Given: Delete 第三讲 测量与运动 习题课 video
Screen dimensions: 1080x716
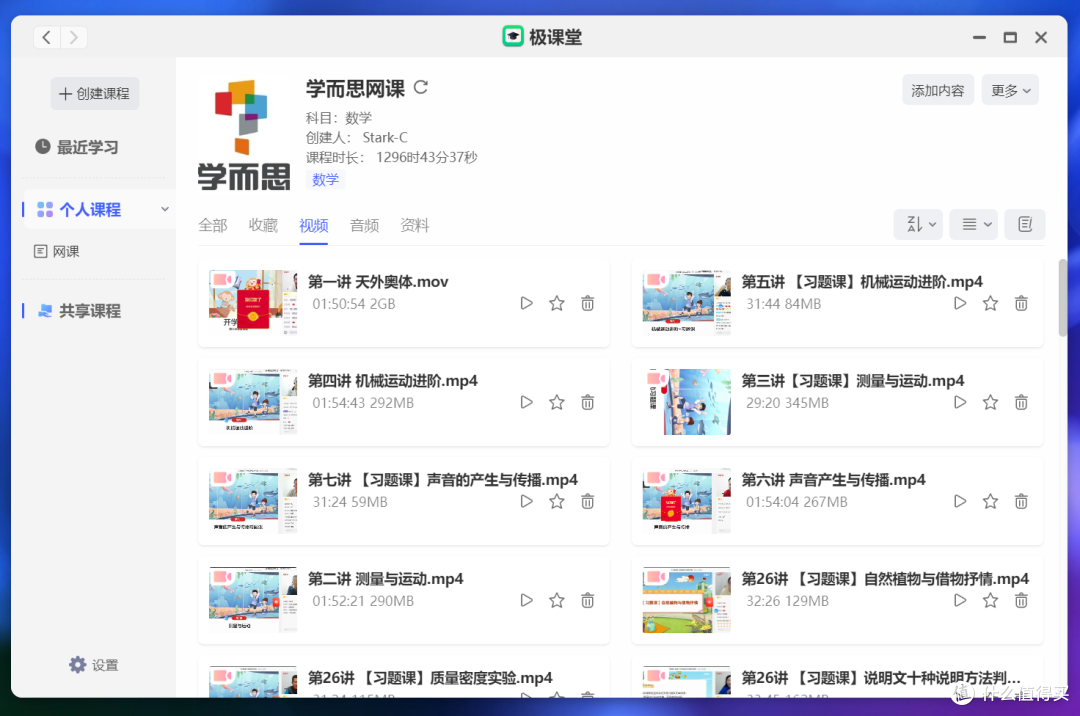Looking at the screenshot, I should click(1021, 402).
